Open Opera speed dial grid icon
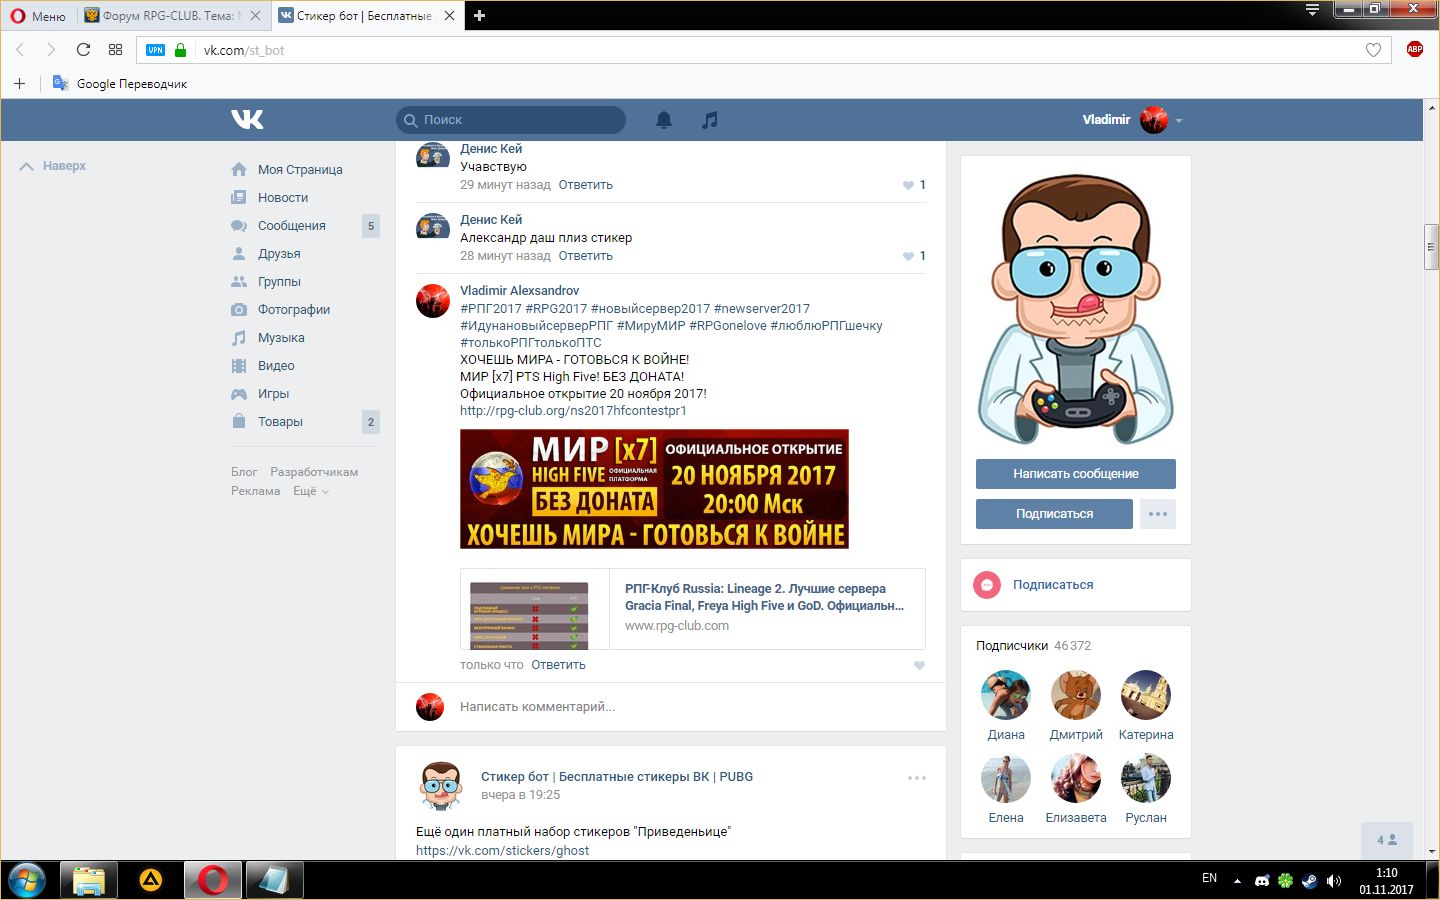 coord(115,50)
